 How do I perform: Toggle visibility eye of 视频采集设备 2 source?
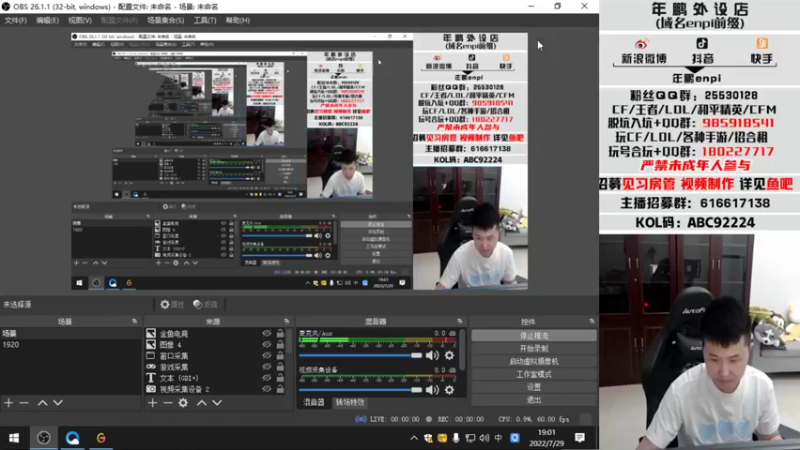(266, 389)
